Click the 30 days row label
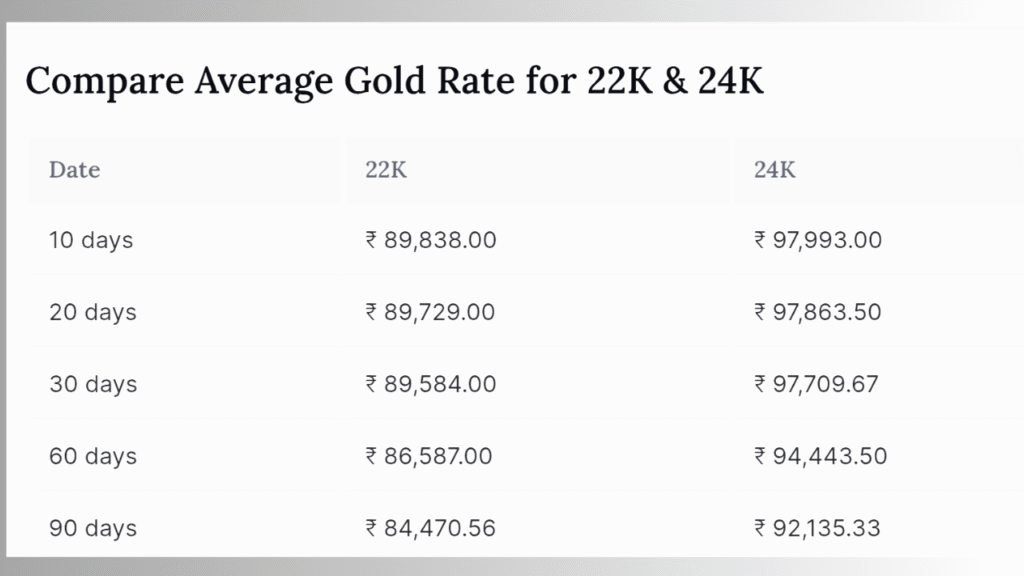1024x576 pixels. click(93, 384)
